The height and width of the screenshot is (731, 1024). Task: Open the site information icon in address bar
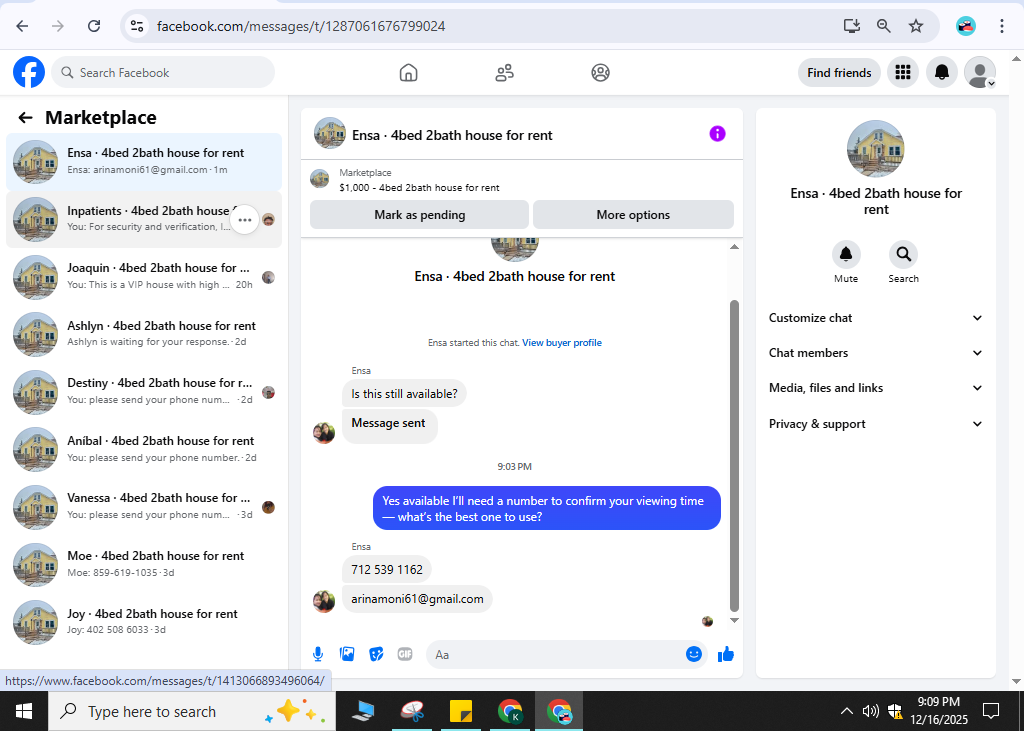[x=136, y=26]
